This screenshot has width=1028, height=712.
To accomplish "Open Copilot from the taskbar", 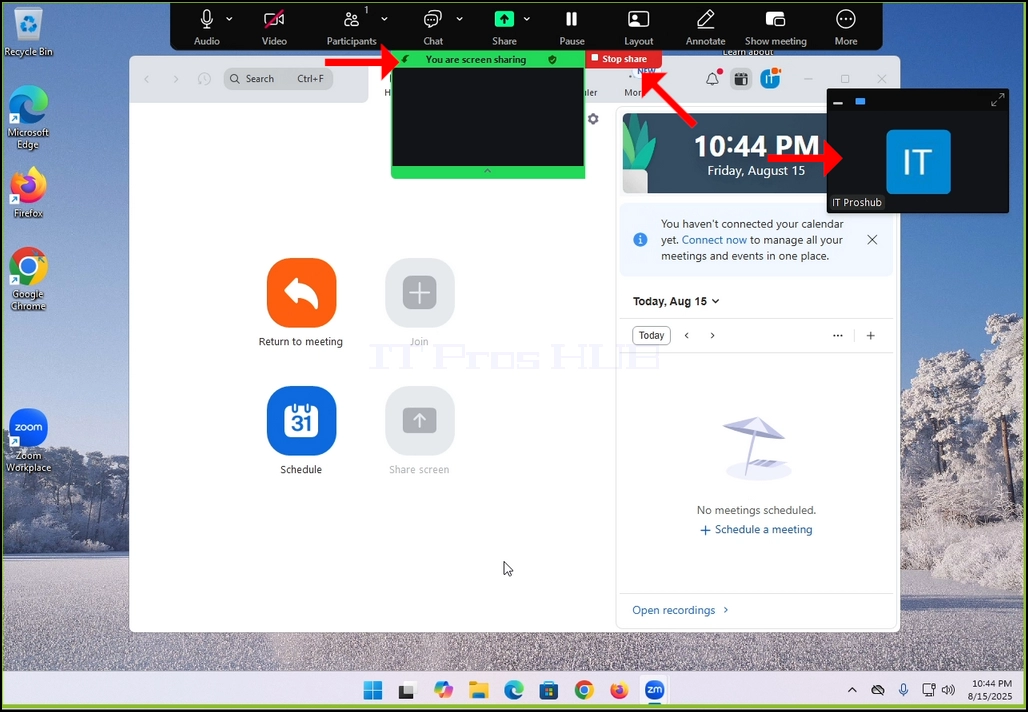I will pos(443,690).
